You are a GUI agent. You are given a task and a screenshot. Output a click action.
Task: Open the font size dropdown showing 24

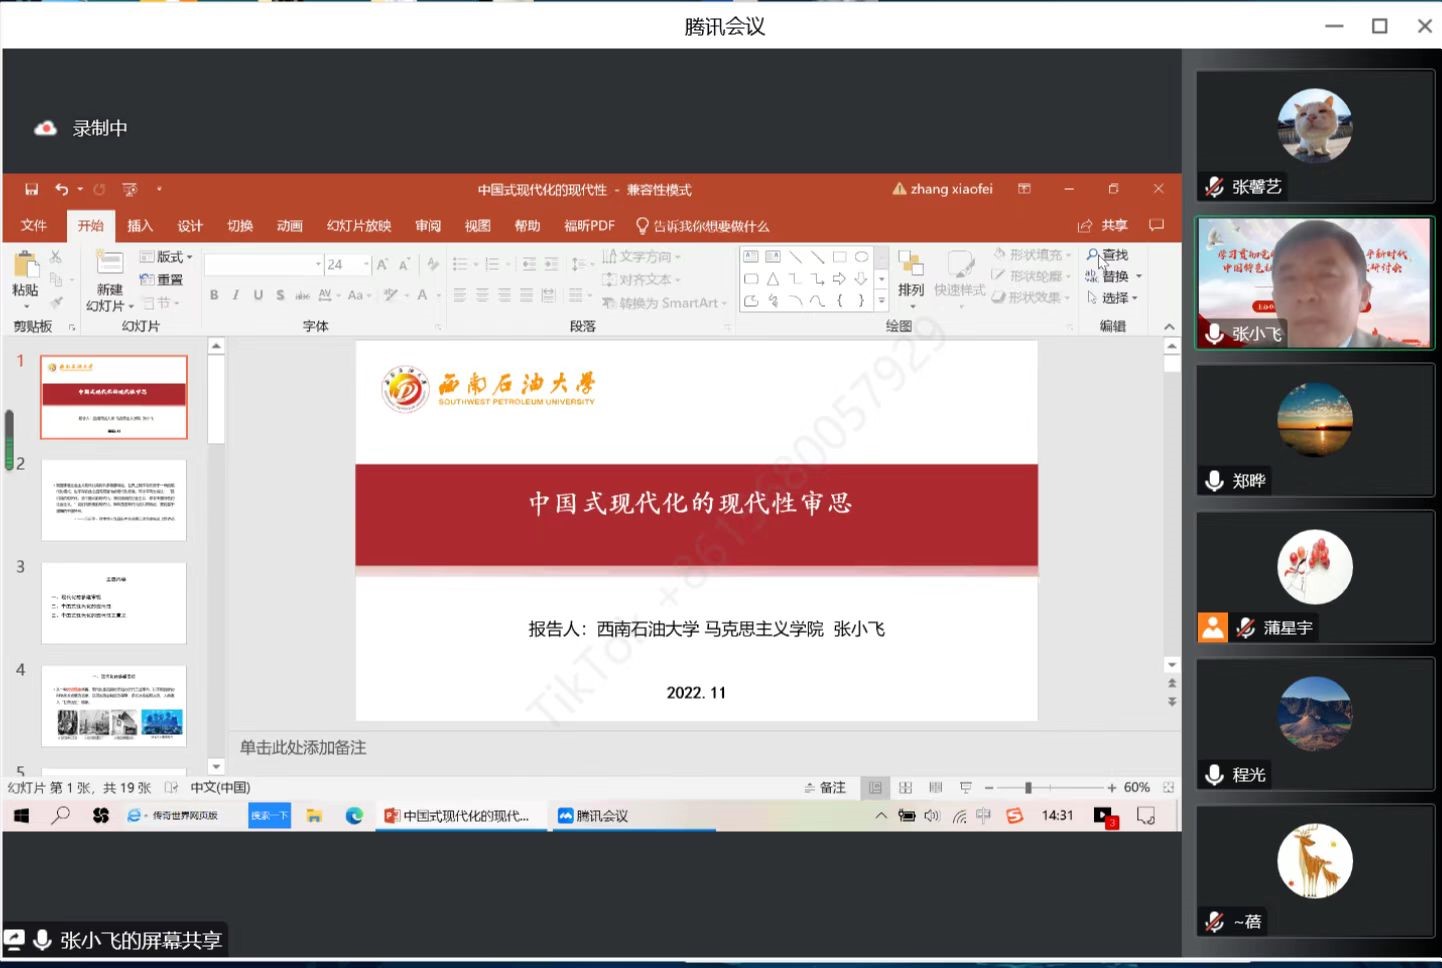click(366, 265)
